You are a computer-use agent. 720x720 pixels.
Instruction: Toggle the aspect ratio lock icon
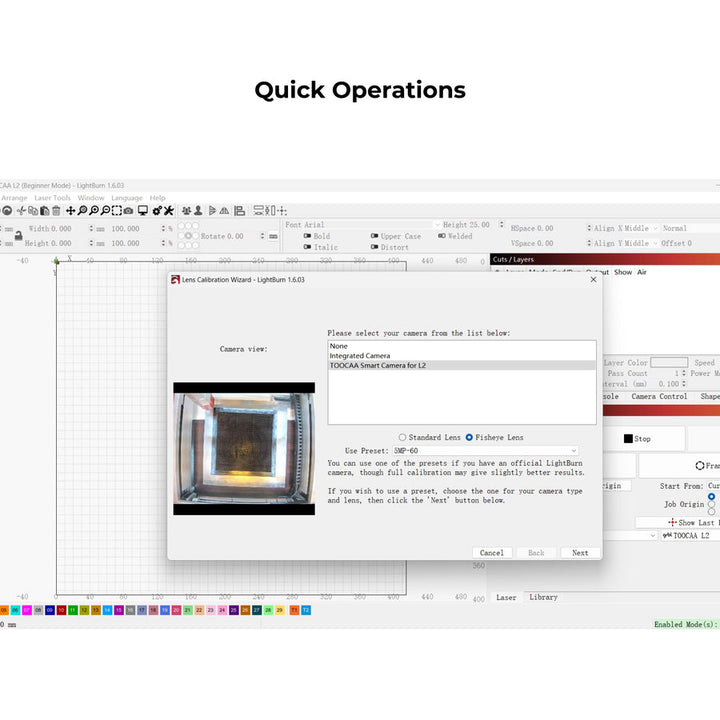(17, 236)
